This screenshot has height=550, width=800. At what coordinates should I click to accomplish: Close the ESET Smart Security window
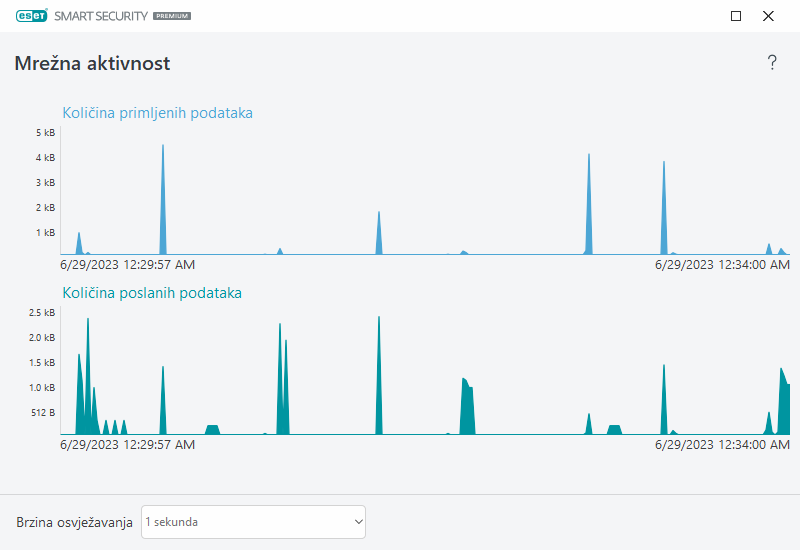(768, 16)
